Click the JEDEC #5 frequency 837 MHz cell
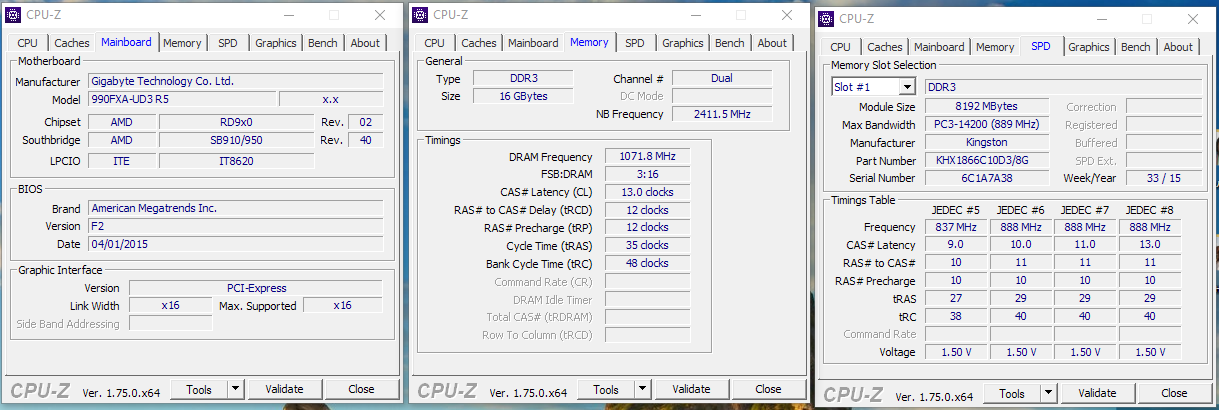 tap(958, 227)
